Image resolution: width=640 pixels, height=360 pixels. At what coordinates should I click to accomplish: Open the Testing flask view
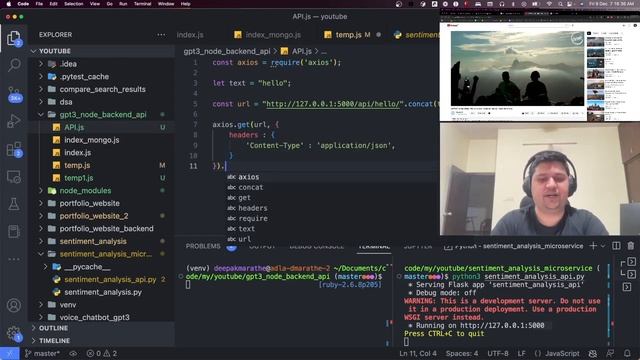pyautogui.click(x=14, y=204)
